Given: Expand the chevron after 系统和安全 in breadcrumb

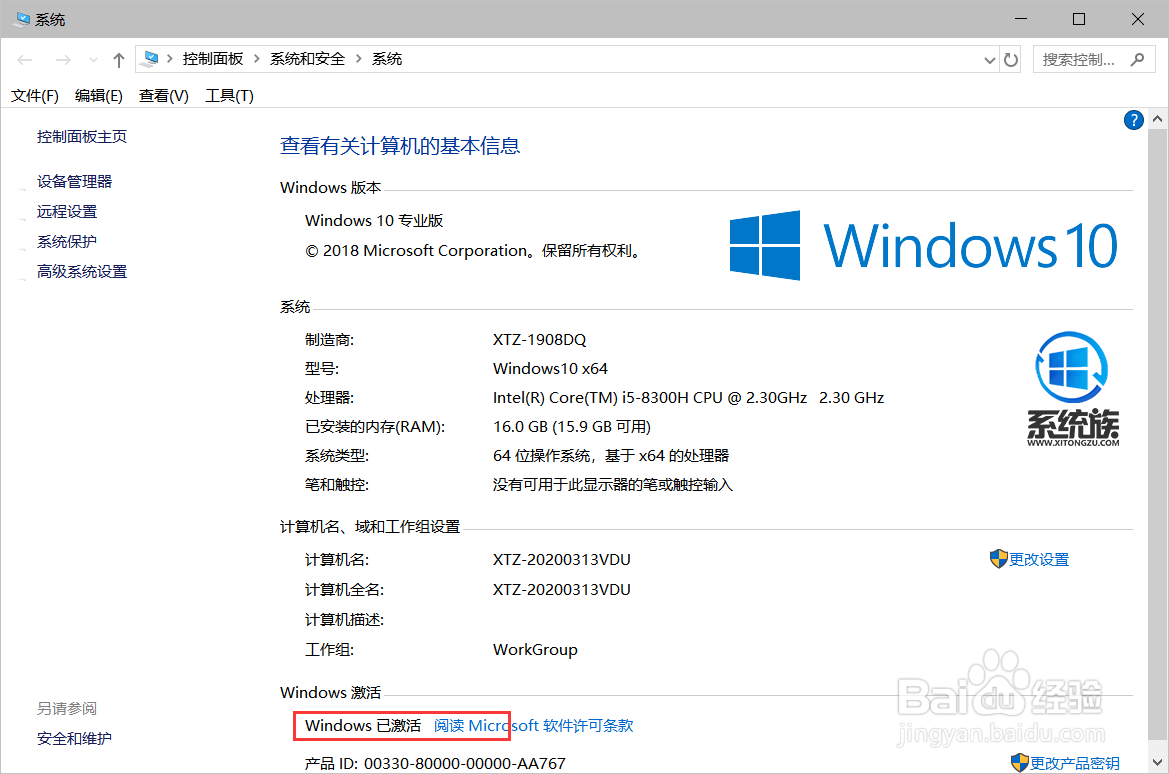Looking at the screenshot, I should (x=358, y=59).
